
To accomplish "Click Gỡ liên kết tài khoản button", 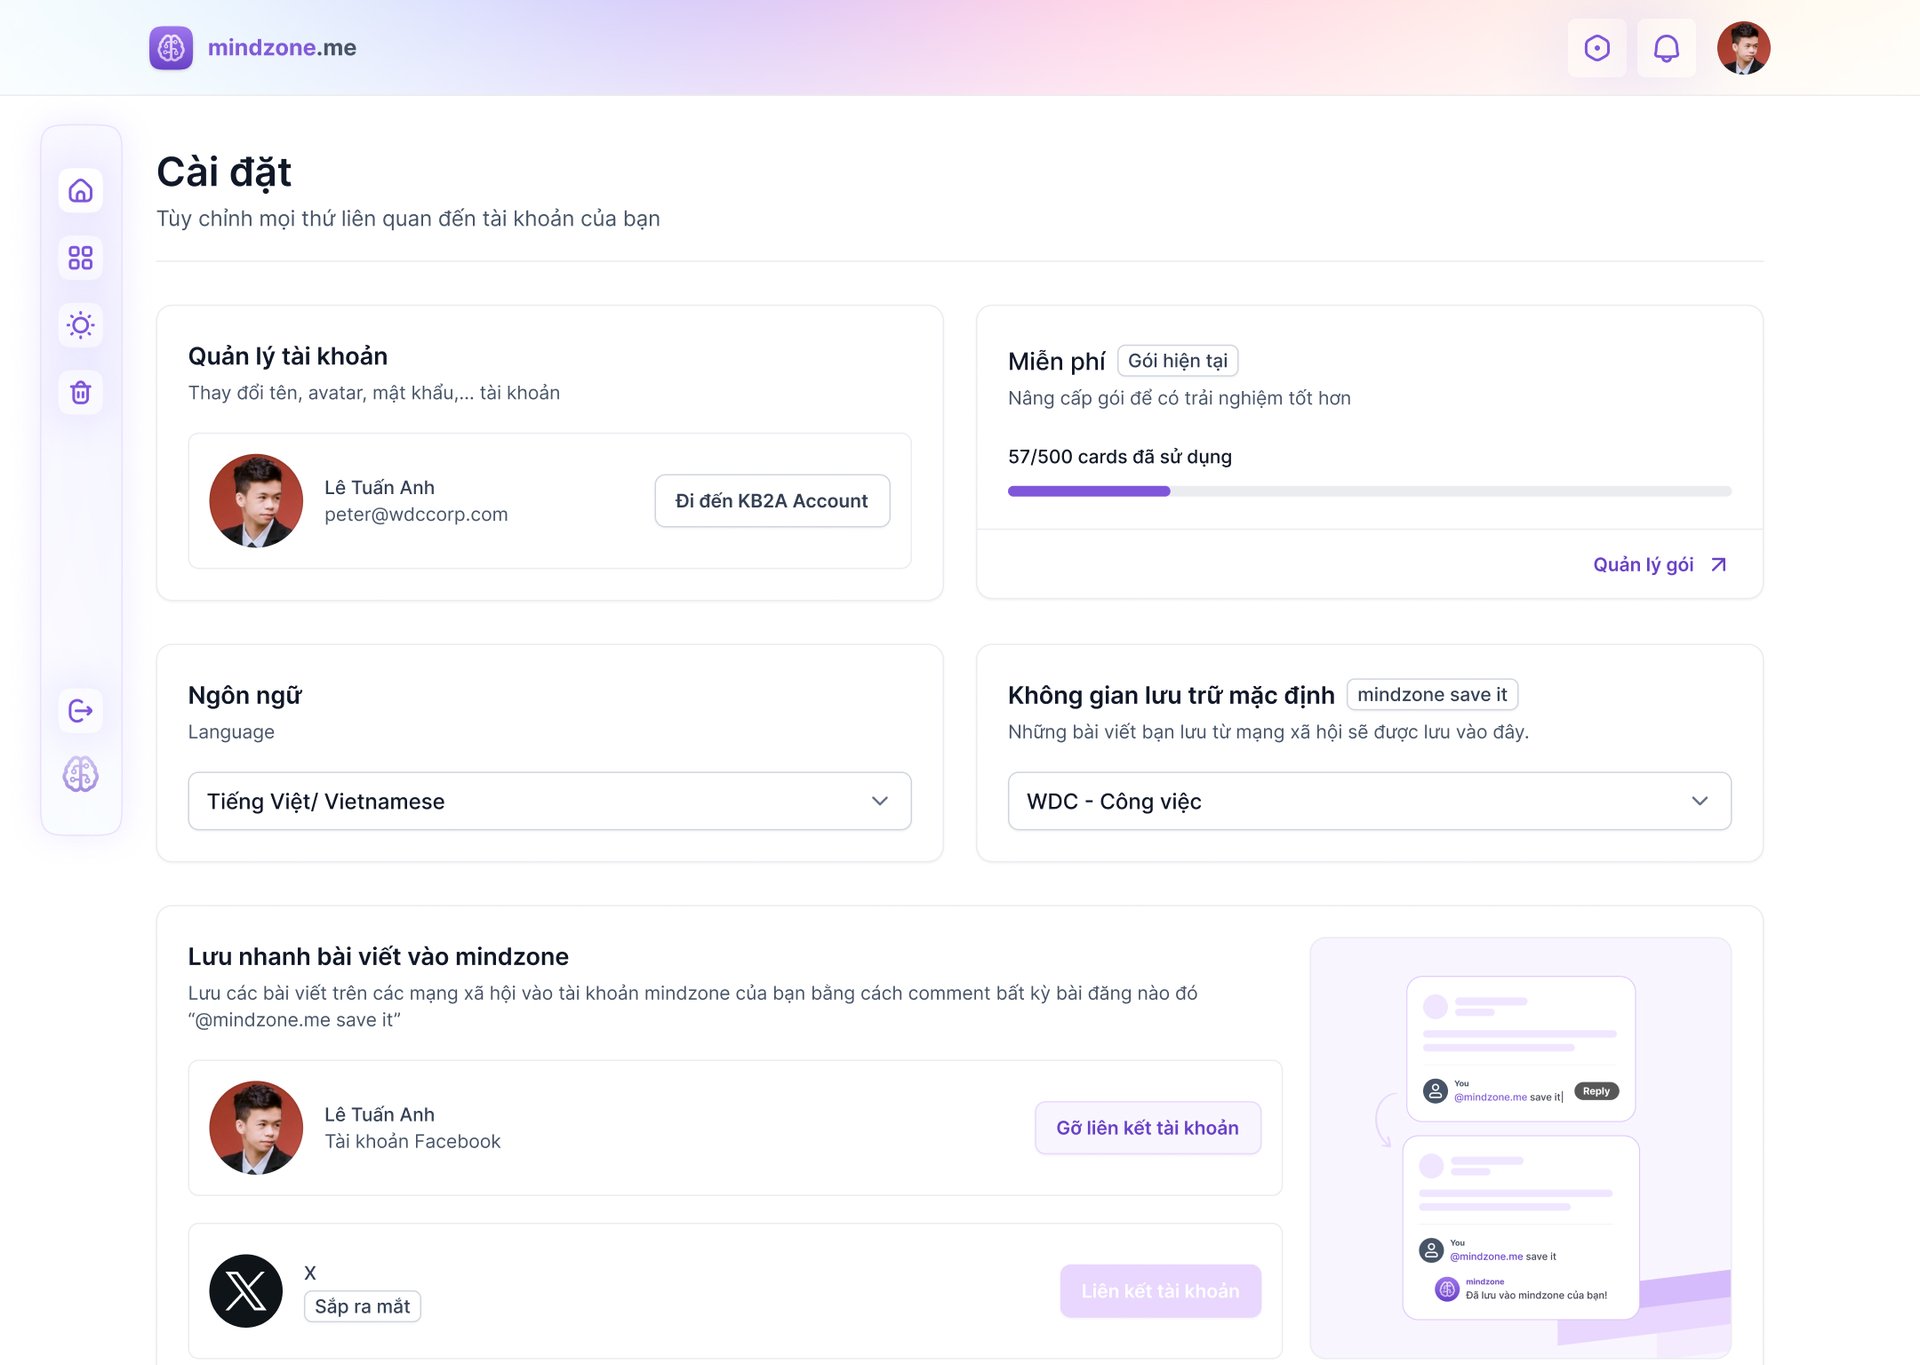I will coord(1148,1128).
